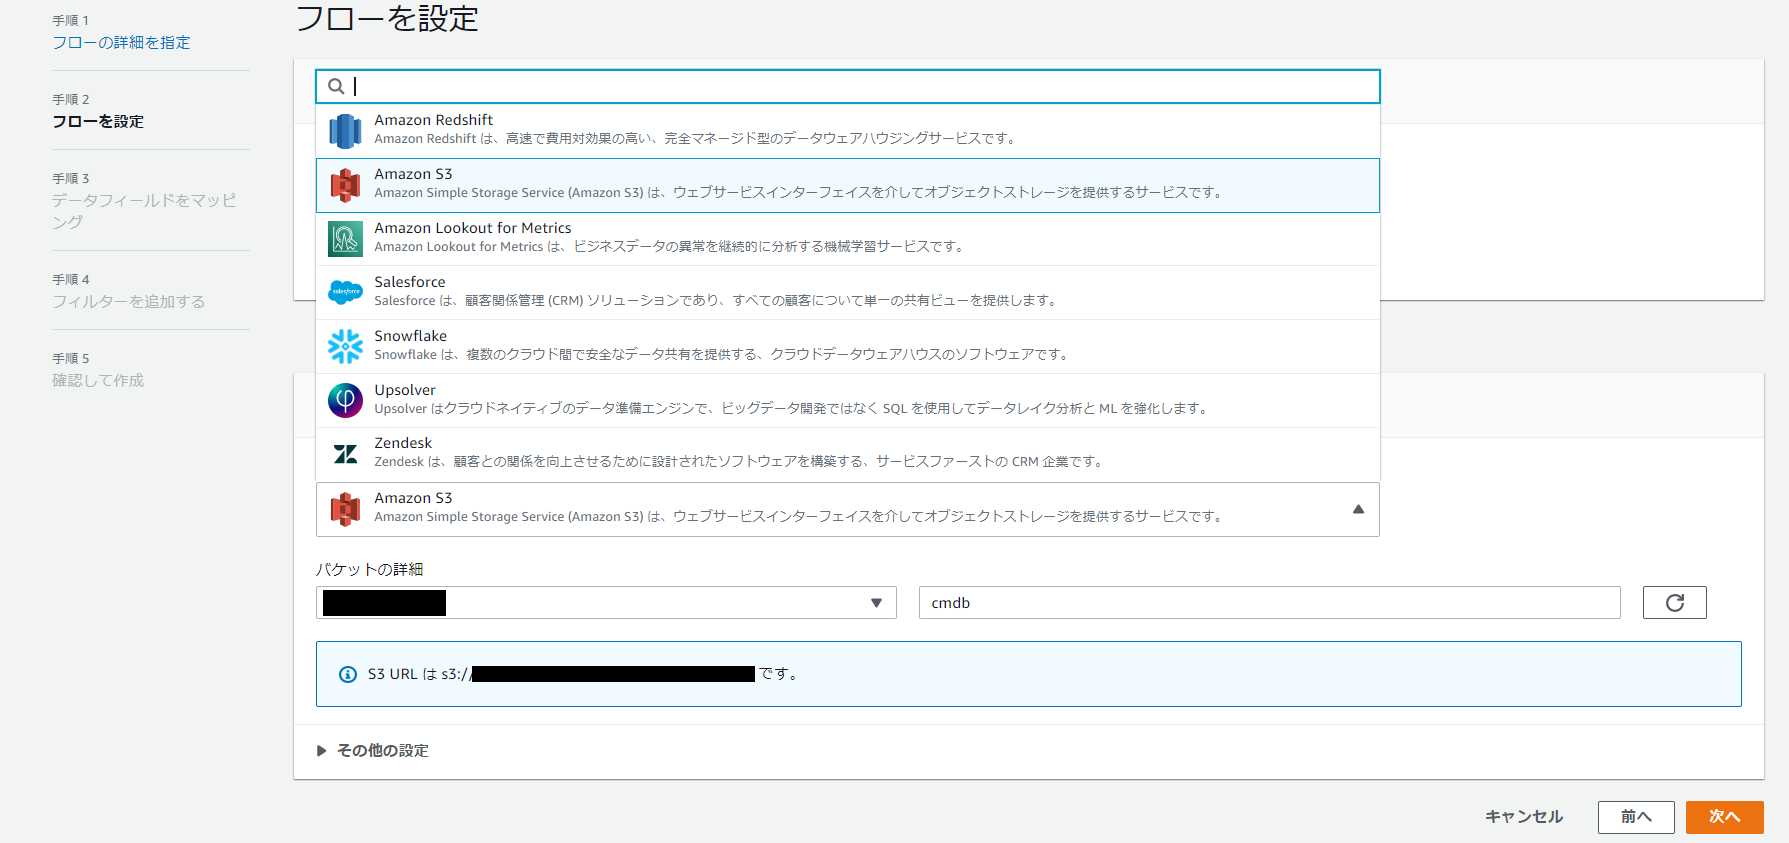Click the Snowflake description line
The width and height of the screenshot is (1789, 843).
click(x=723, y=355)
